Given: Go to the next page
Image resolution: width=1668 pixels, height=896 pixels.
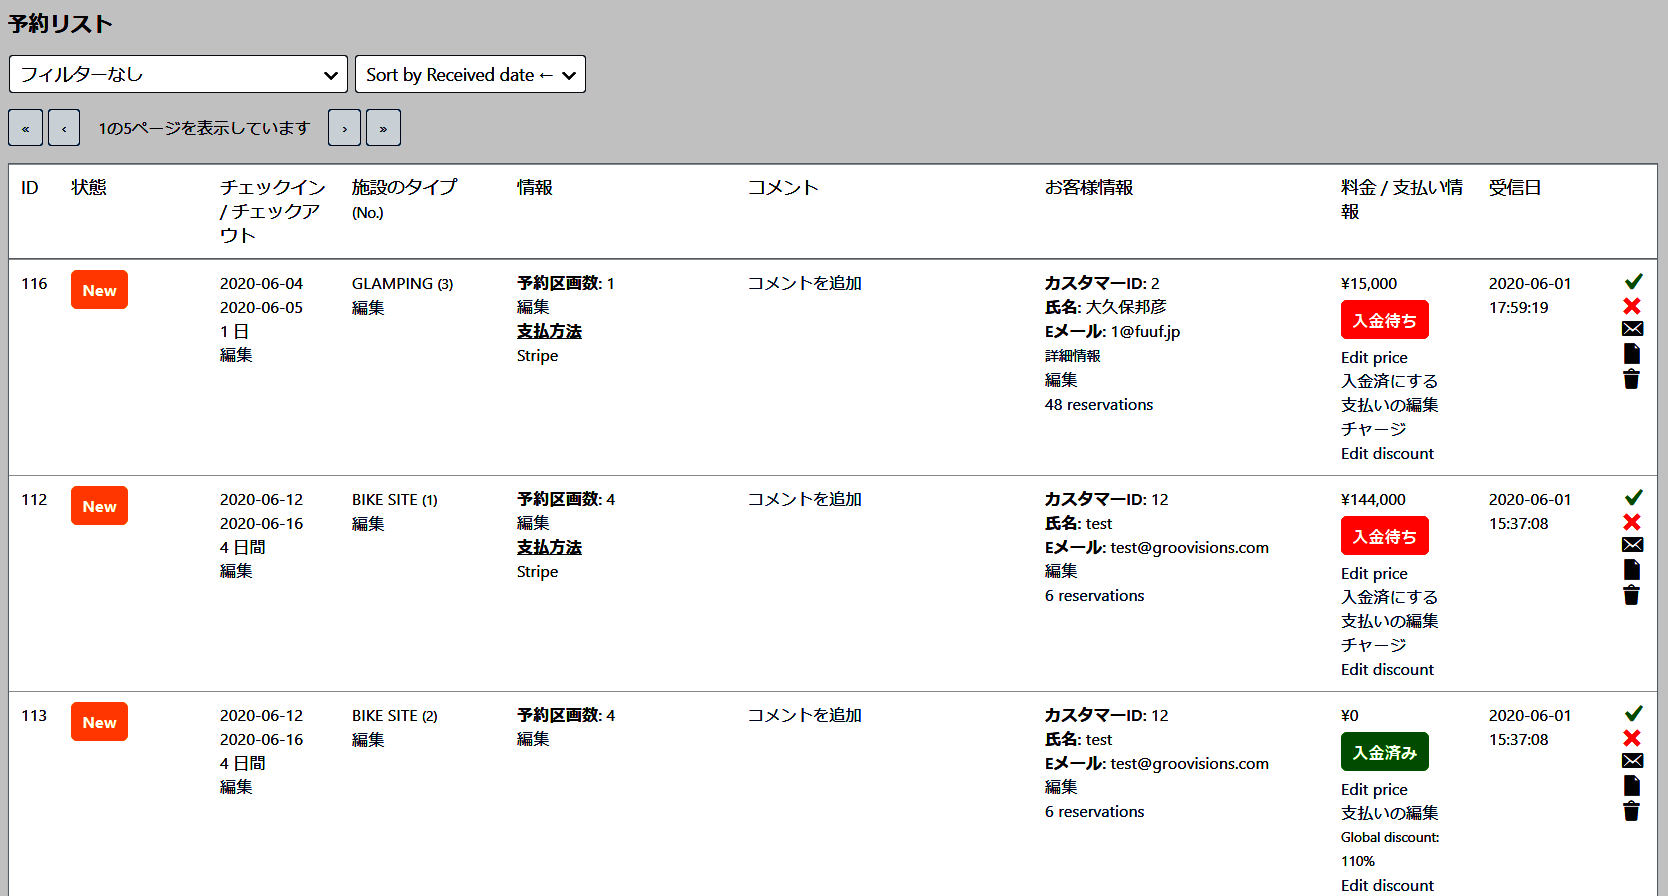Looking at the screenshot, I should tap(344, 128).
